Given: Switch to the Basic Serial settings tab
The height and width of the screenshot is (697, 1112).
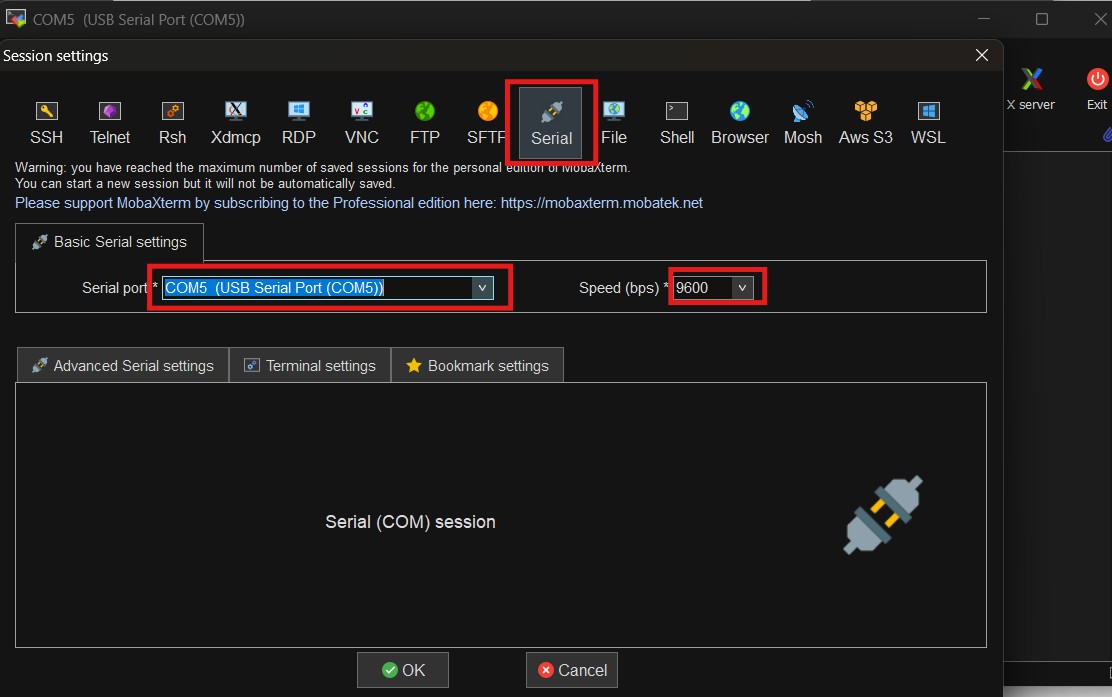Looking at the screenshot, I should (x=109, y=242).
